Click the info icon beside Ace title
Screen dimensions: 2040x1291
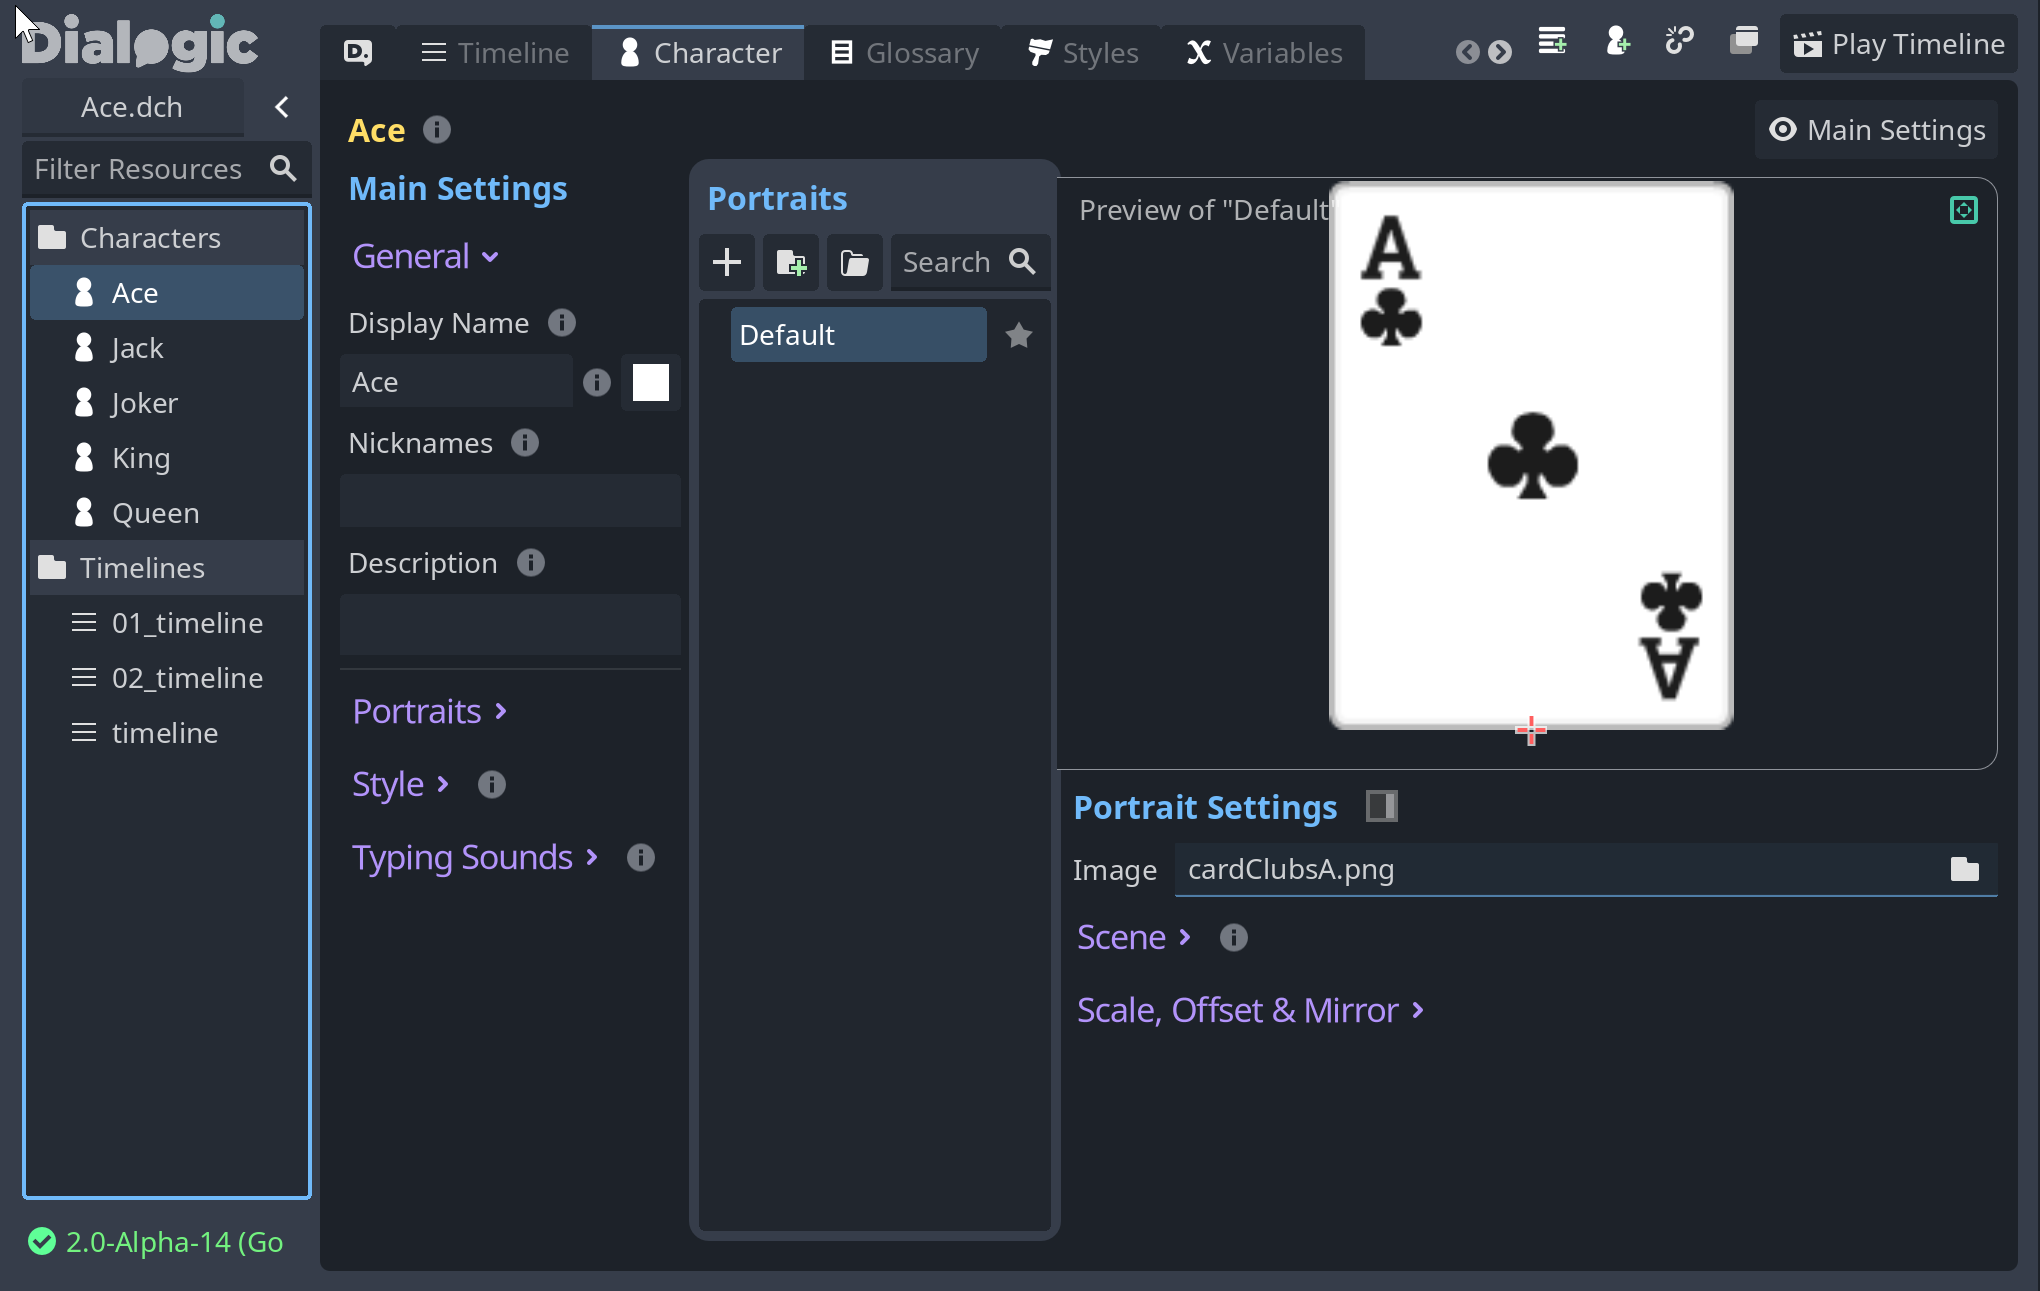pyautogui.click(x=437, y=130)
